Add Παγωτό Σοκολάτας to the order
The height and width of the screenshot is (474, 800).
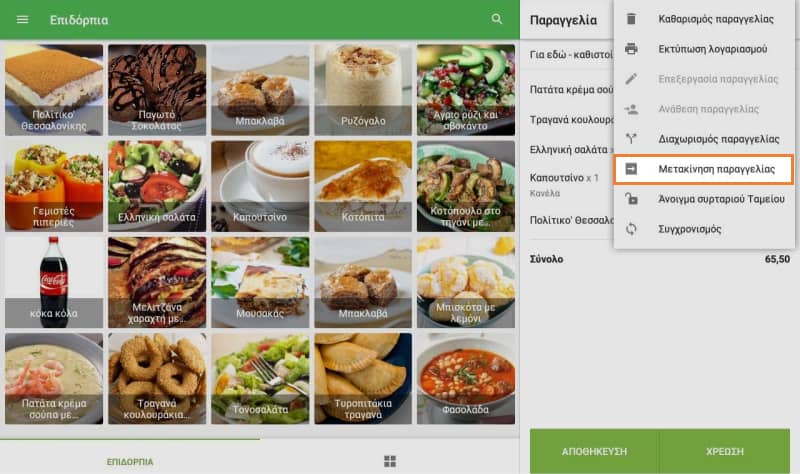(157, 90)
